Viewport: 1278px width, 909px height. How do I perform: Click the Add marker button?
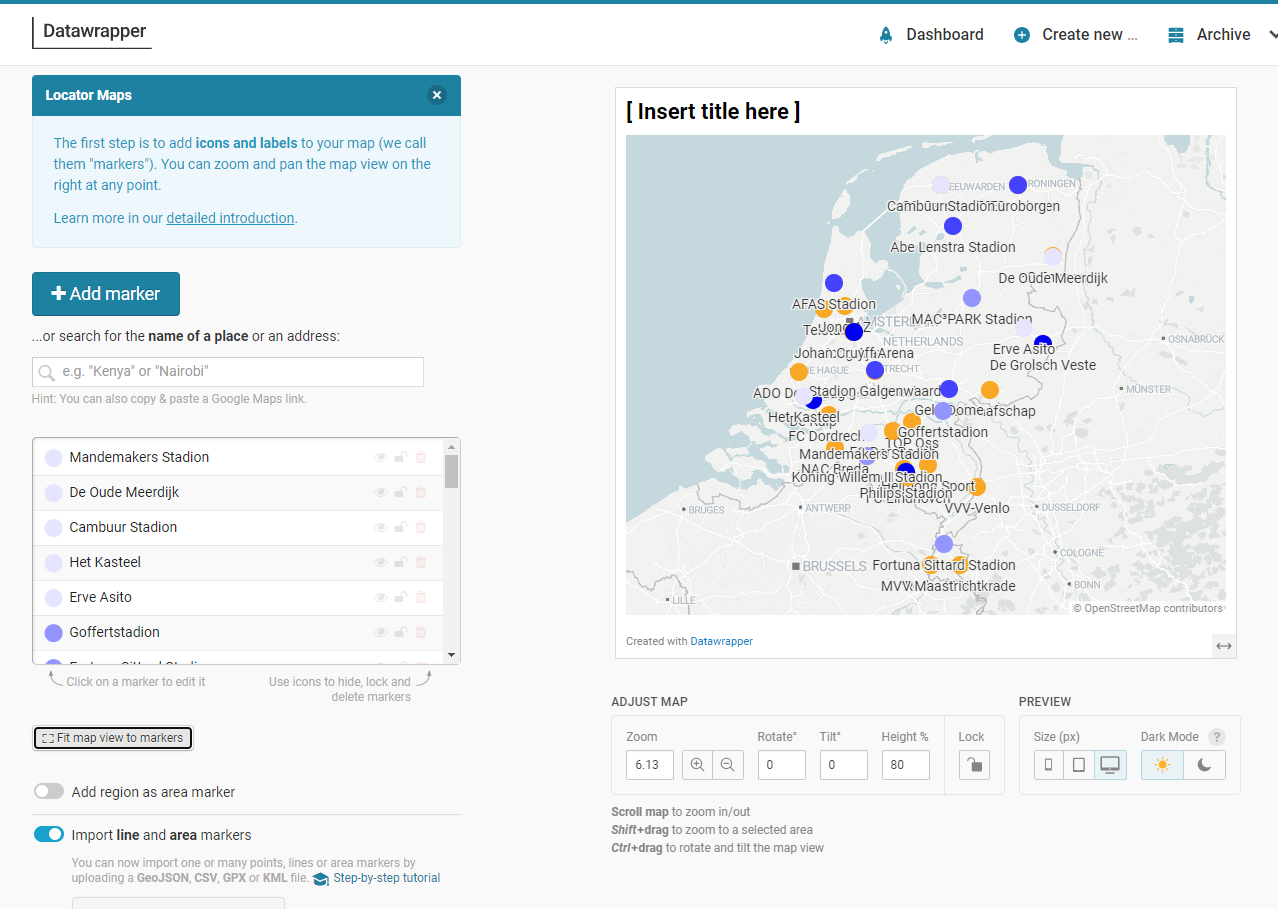(106, 294)
